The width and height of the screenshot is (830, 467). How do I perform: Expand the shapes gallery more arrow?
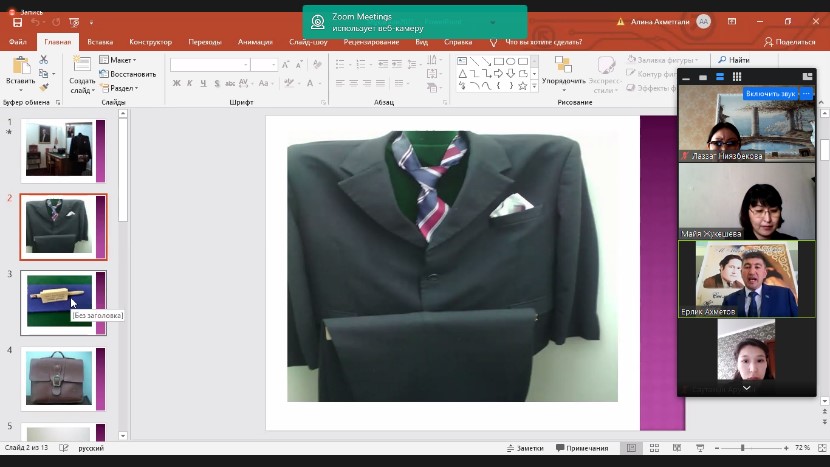(534, 87)
